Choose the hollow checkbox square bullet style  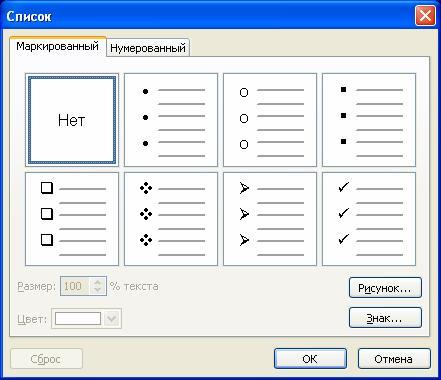(72, 219)
